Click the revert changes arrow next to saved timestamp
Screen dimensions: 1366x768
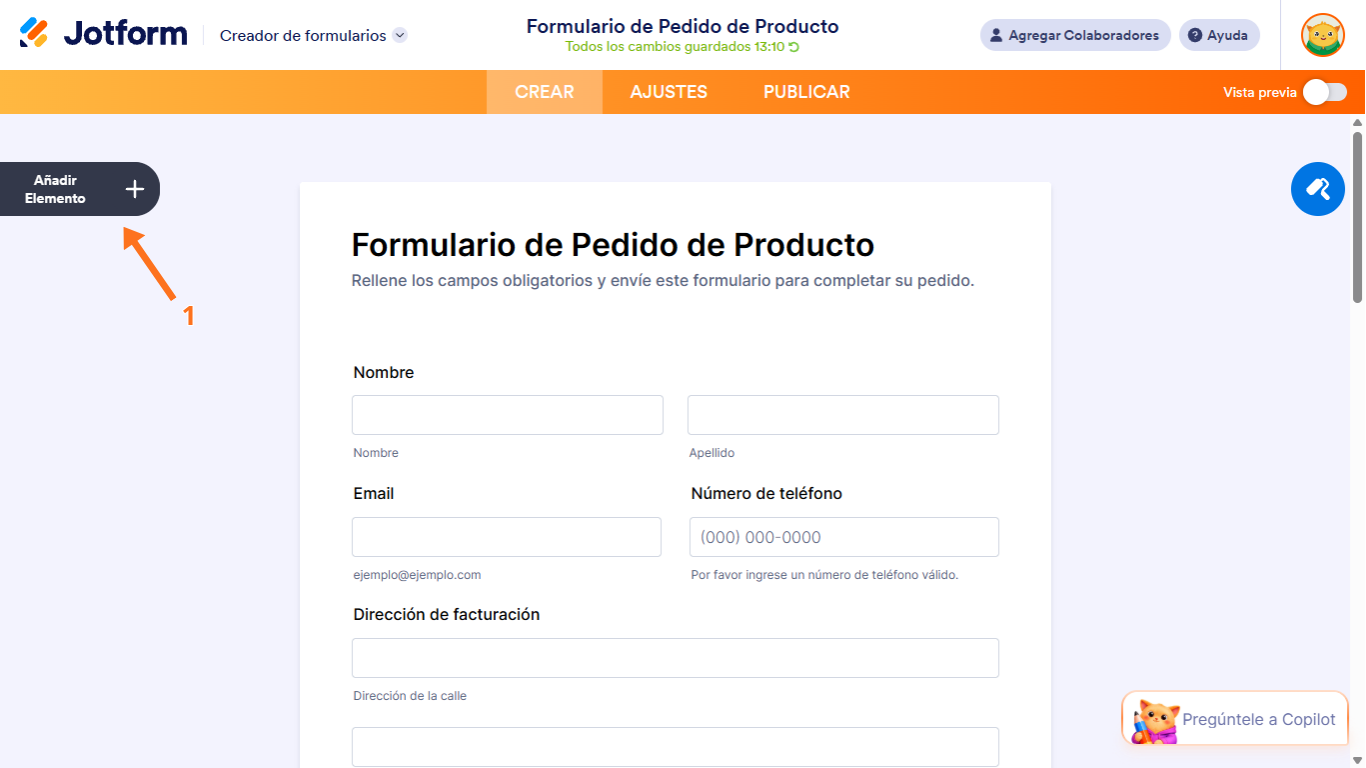796,45
